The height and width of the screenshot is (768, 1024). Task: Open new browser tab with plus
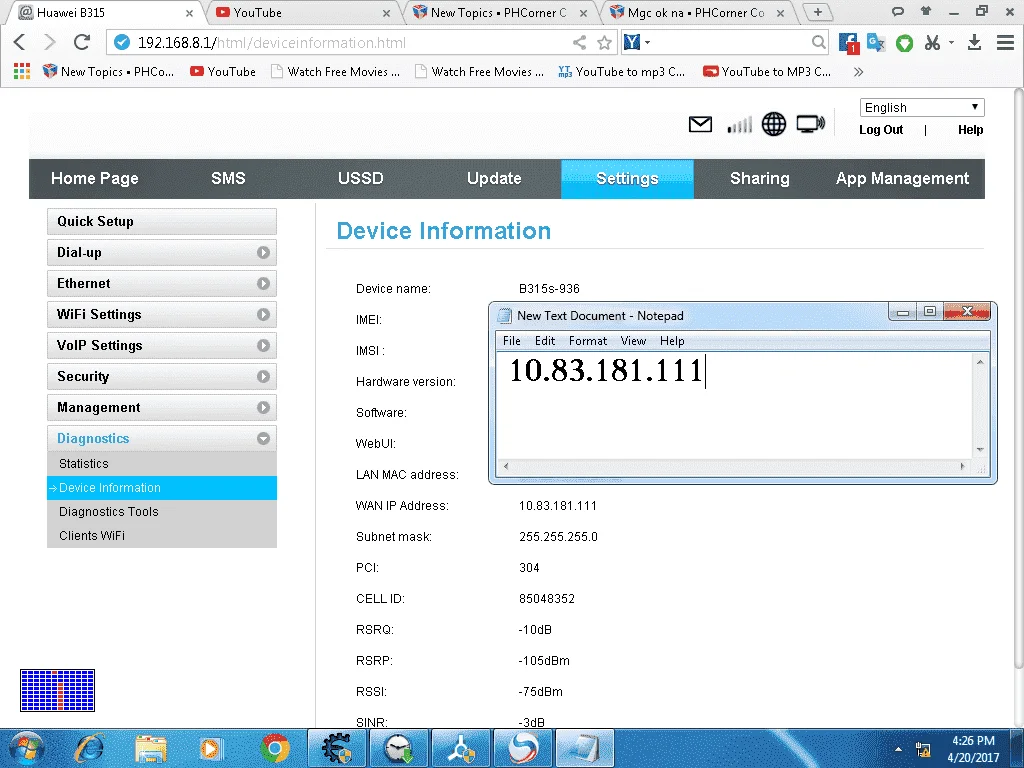point(818,12)
